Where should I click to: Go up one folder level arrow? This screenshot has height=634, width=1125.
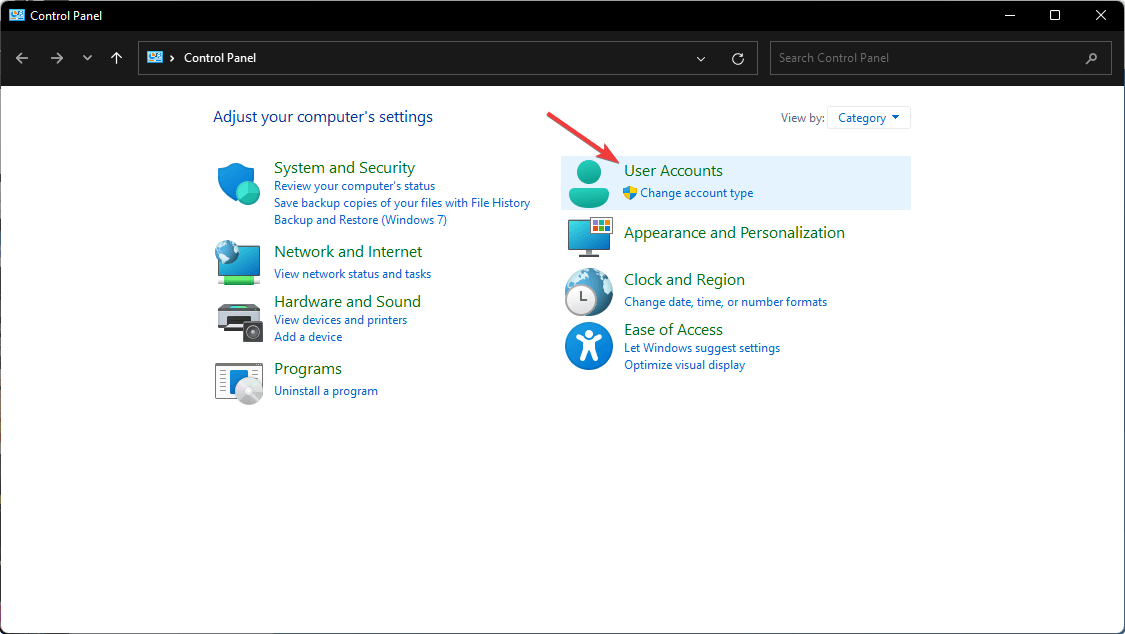point(117,58)
